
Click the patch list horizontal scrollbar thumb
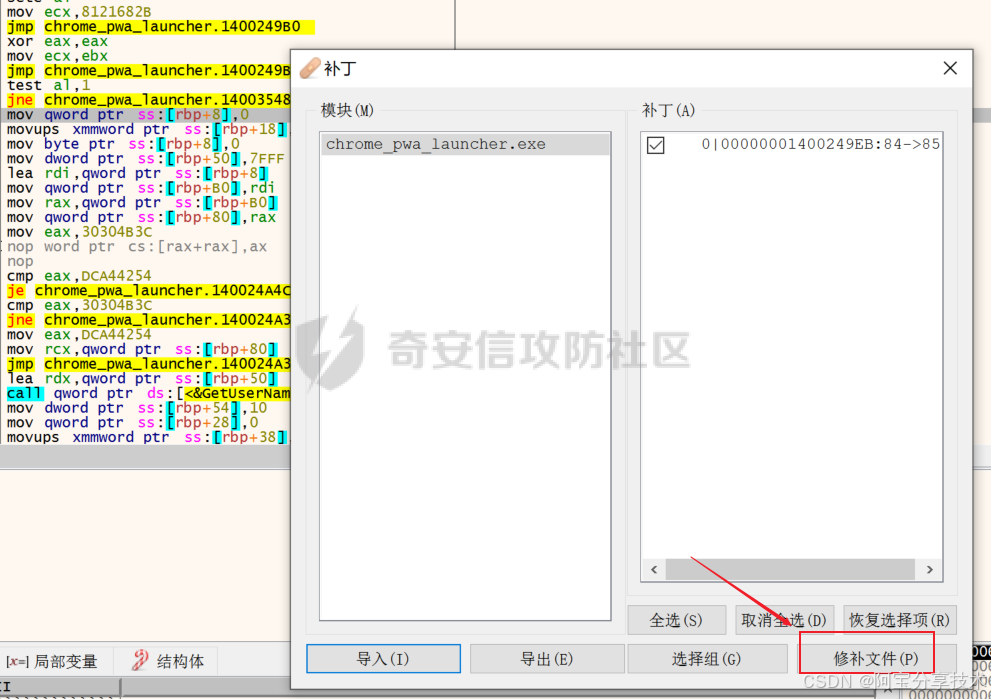[x=790, y=569]
